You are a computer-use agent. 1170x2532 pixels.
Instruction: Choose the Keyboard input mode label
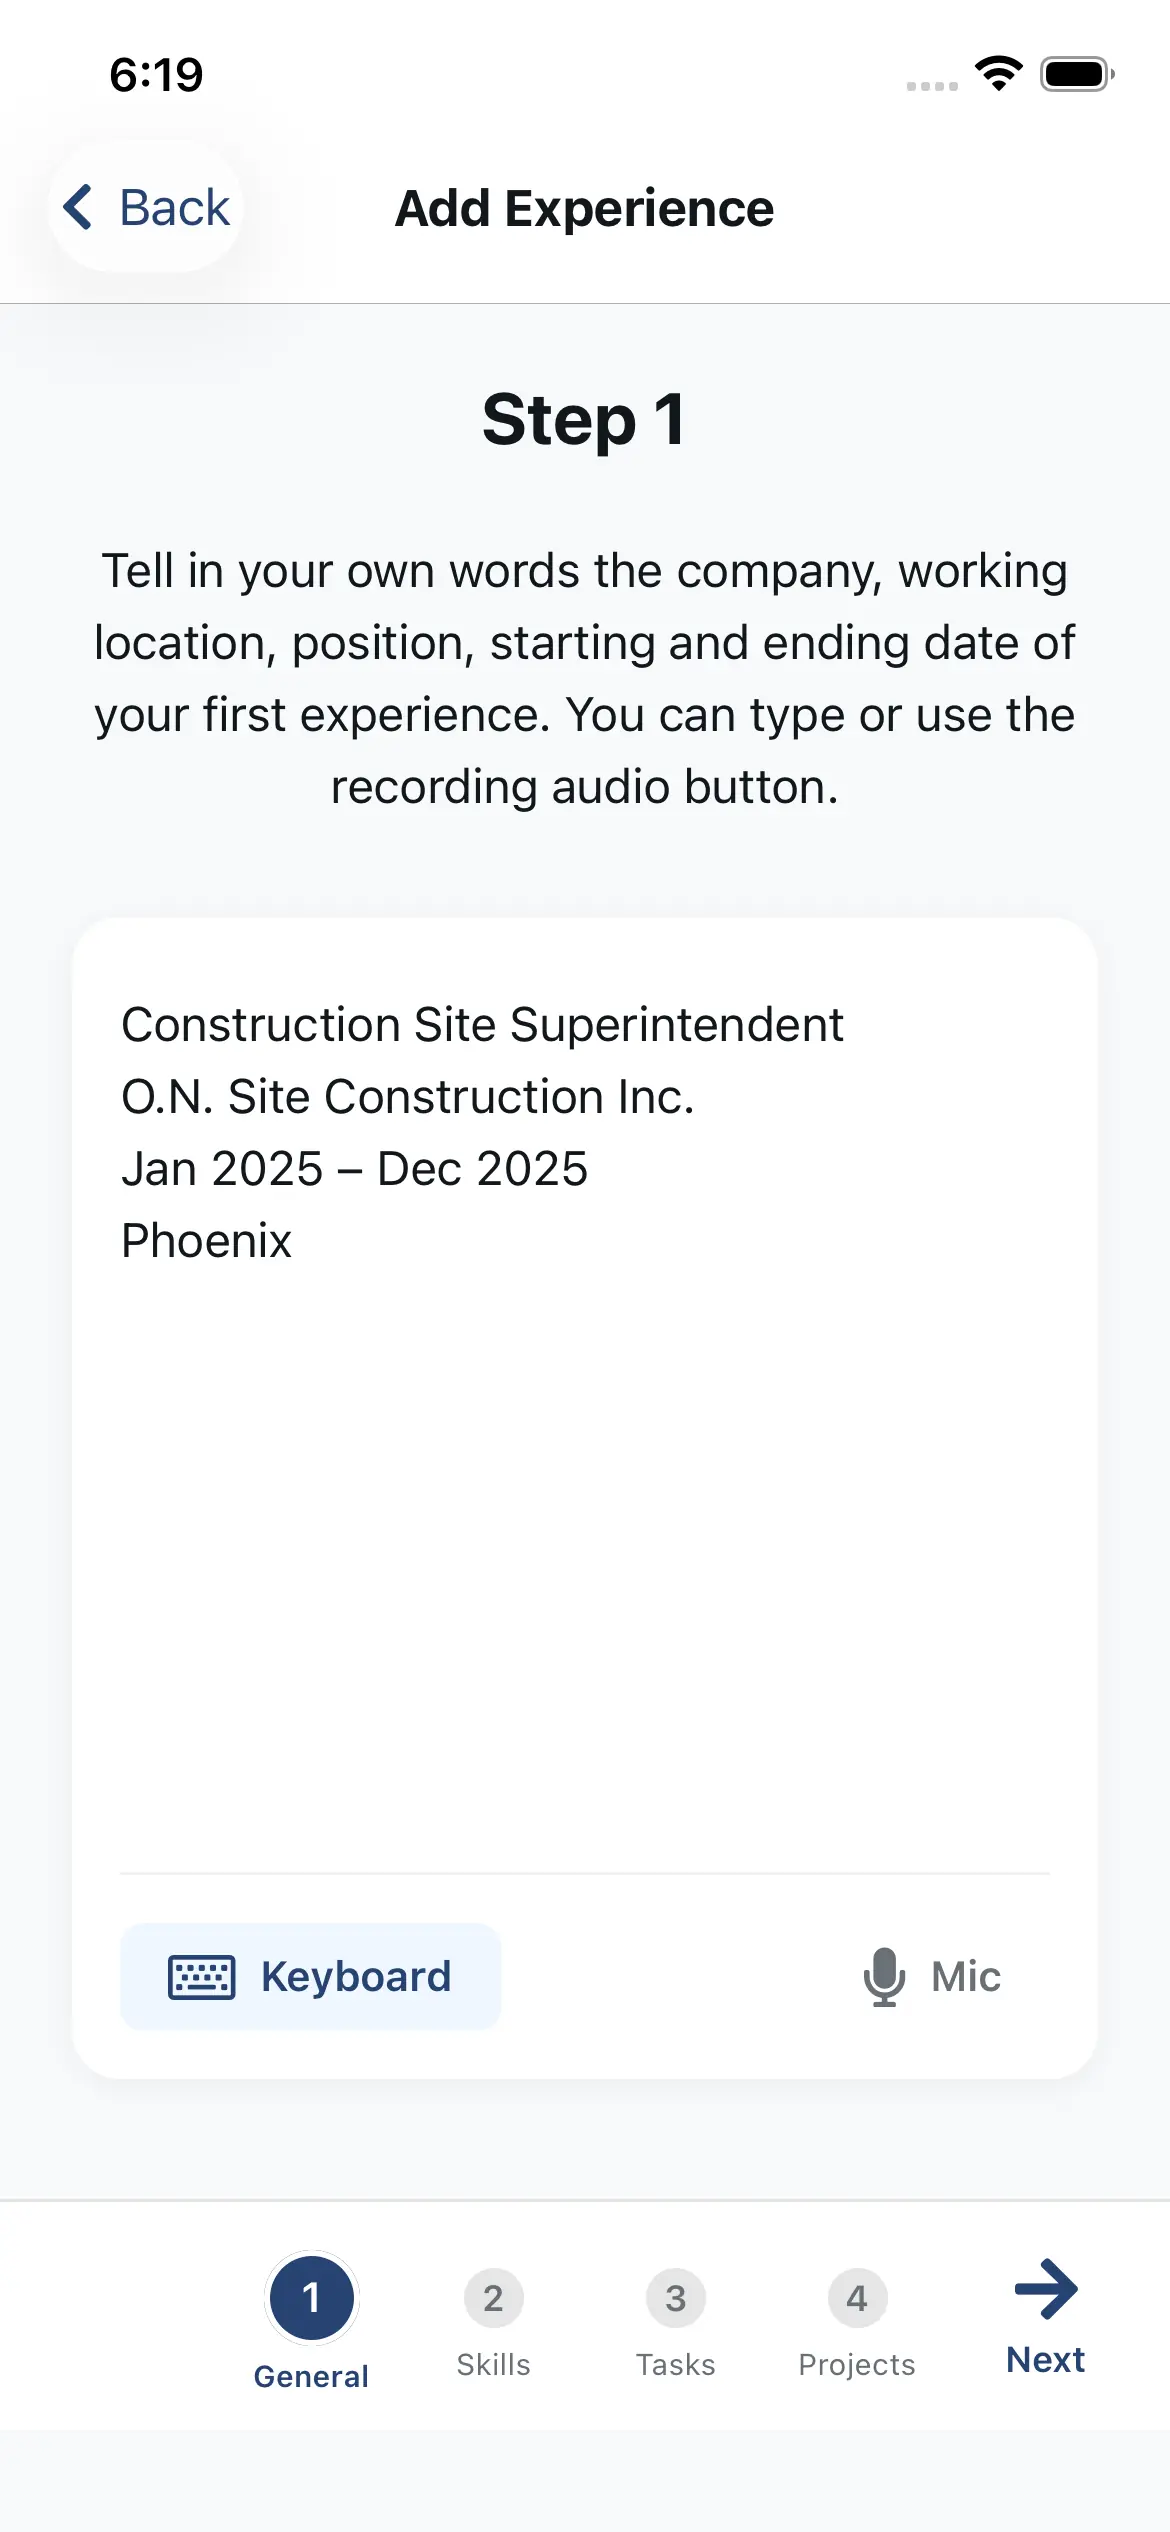(x=356, y=1977)
